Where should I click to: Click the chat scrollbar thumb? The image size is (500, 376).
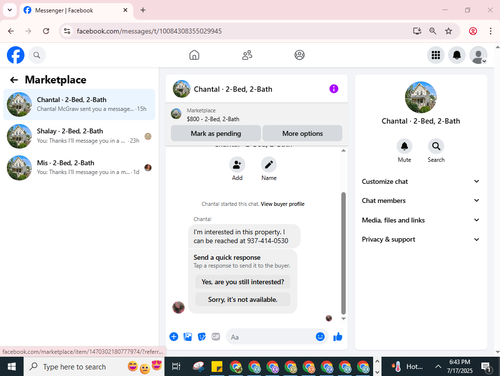(x=343, y=253)
